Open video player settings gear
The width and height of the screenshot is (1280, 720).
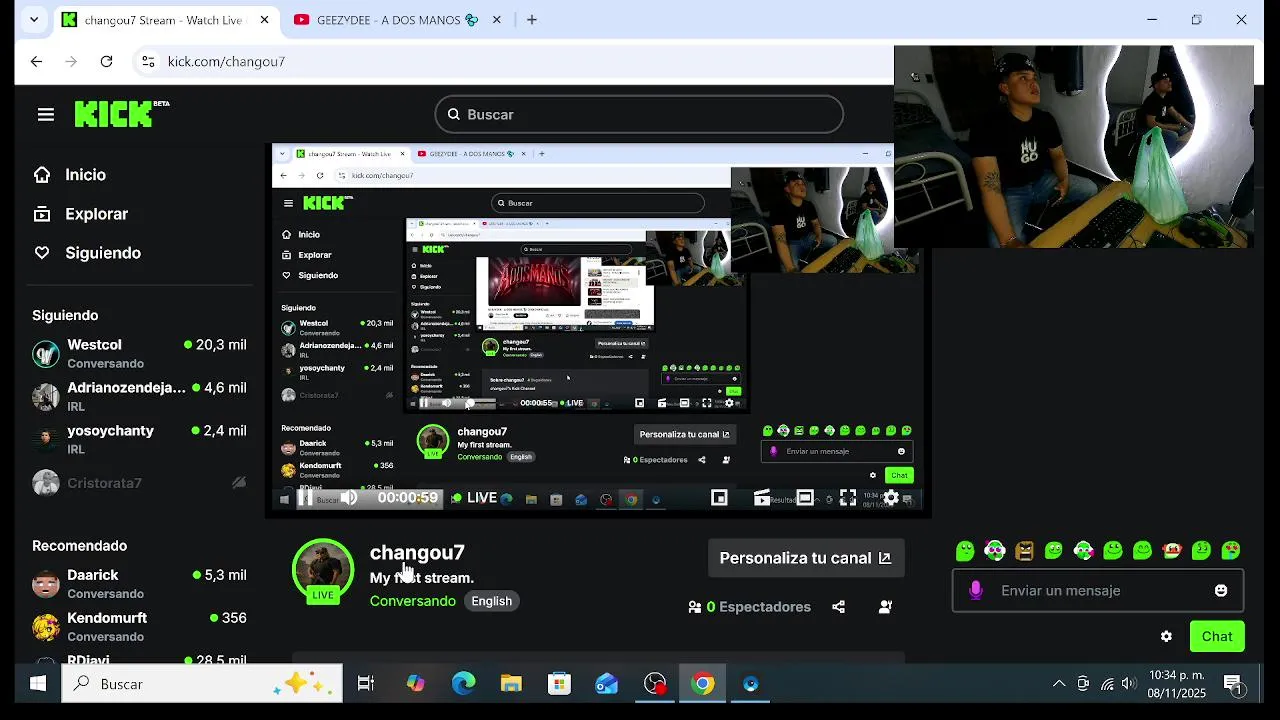click(x=891, y=498)
